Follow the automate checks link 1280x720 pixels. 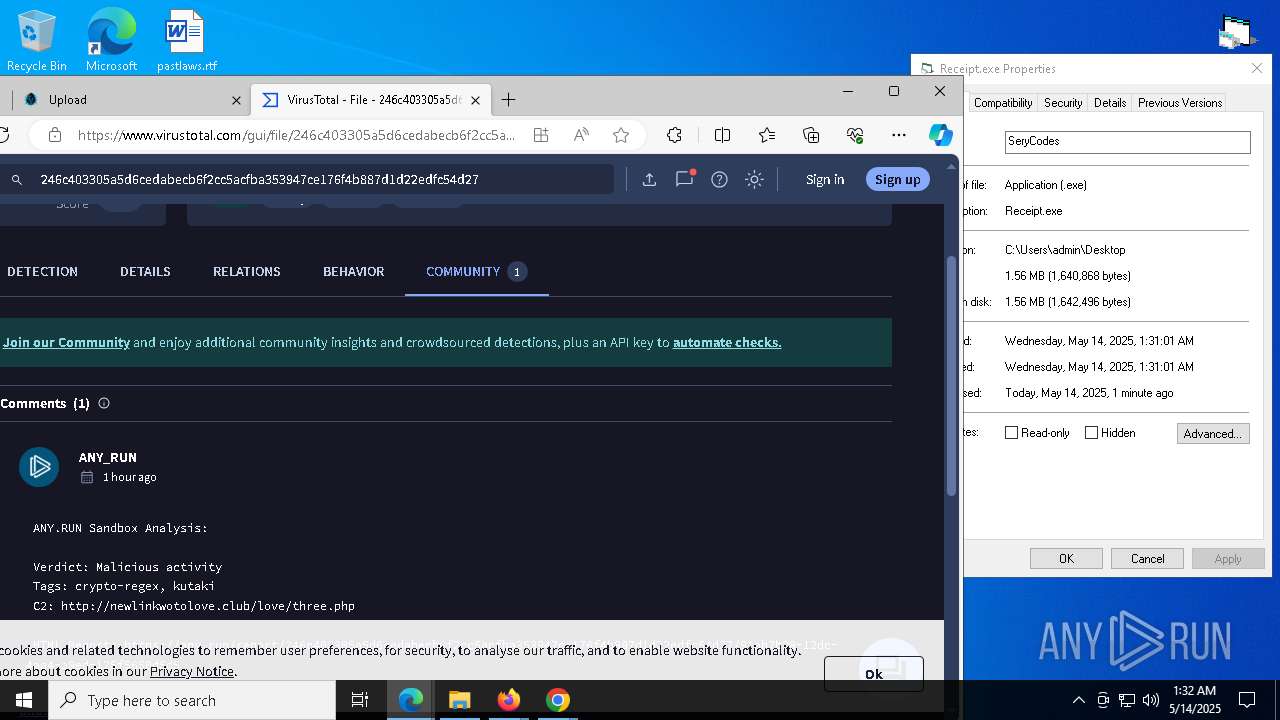(x=727, y=342)
